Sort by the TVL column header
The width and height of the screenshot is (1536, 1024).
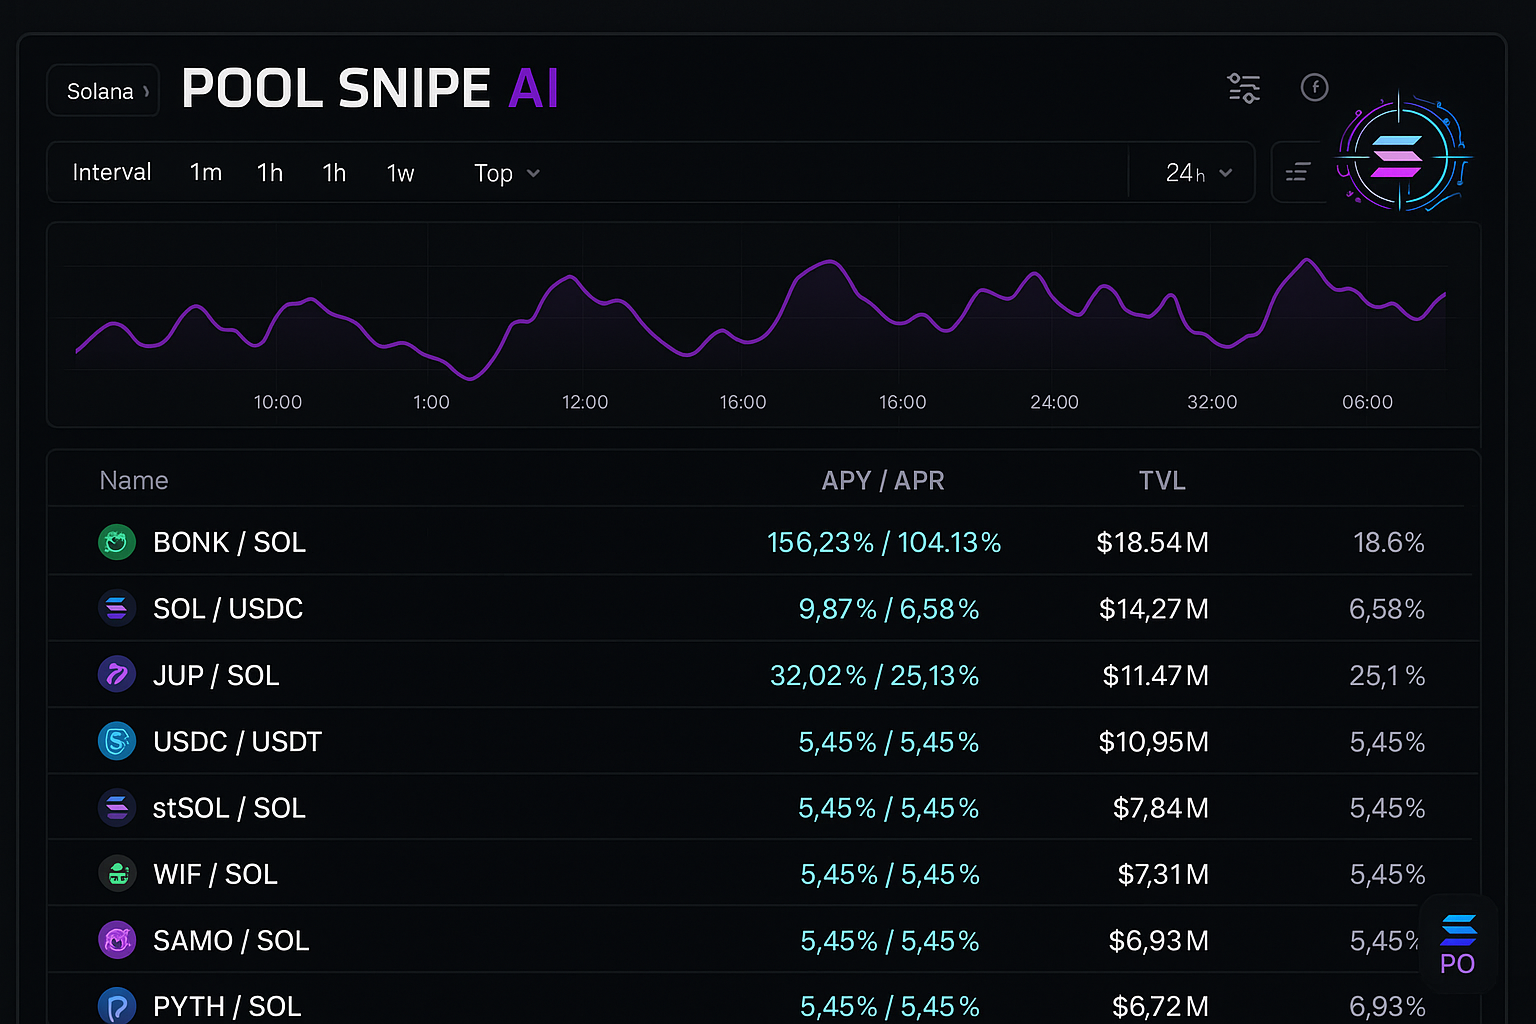click(x=1162, y=481)
